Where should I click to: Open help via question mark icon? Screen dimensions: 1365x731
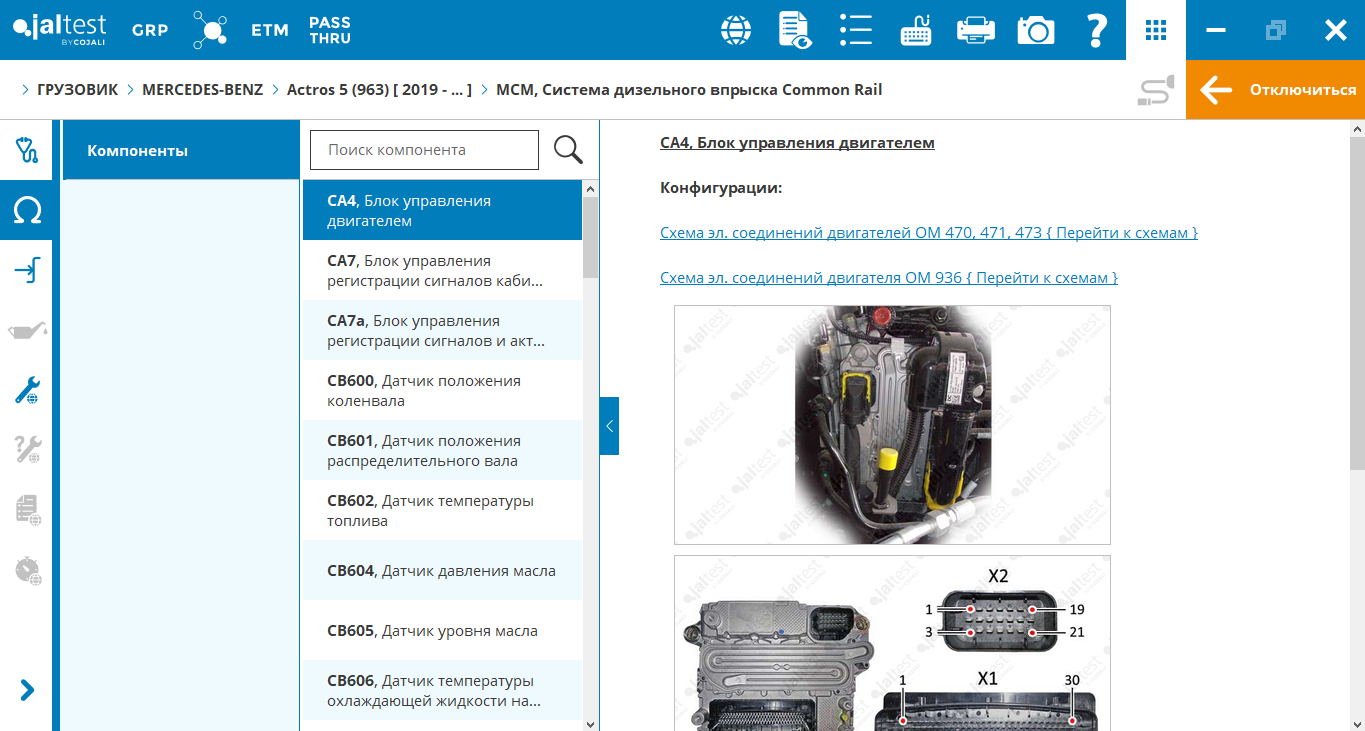tap(1096, 30)
